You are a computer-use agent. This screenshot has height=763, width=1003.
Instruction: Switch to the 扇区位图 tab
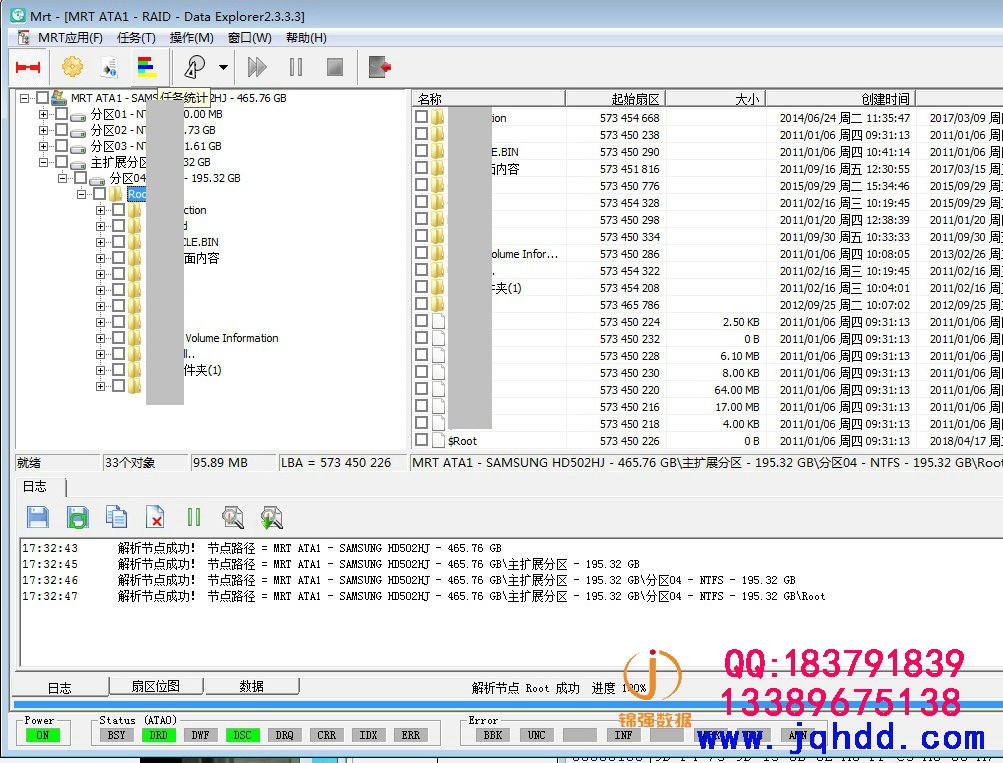[155, 686]
